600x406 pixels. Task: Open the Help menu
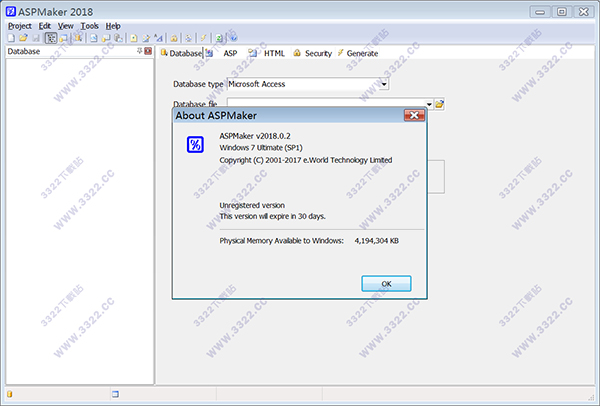point(113,26)
